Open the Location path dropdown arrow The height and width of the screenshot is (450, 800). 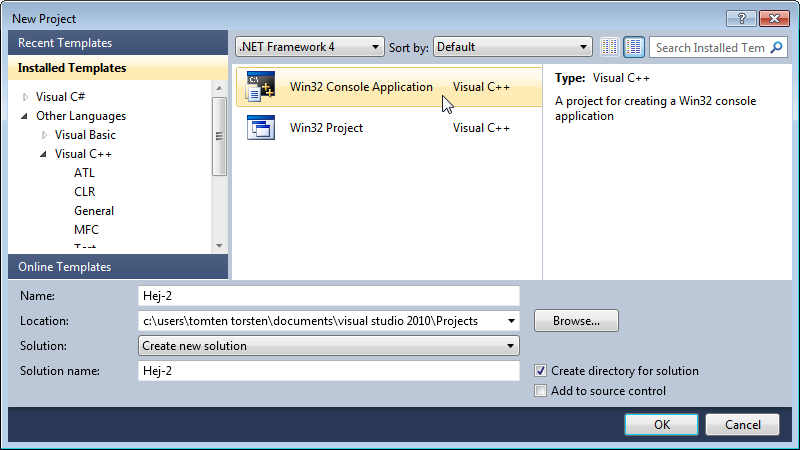511,321
